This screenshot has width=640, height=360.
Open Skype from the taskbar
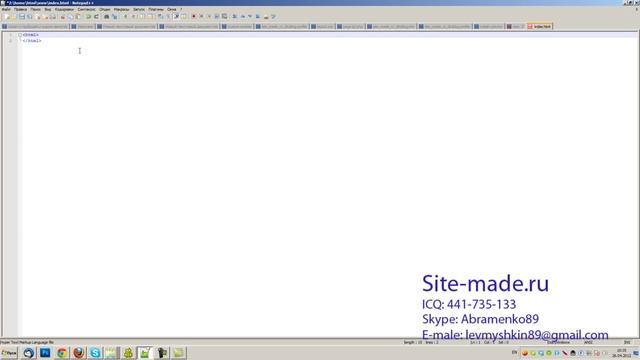click(x=95, y=353)
